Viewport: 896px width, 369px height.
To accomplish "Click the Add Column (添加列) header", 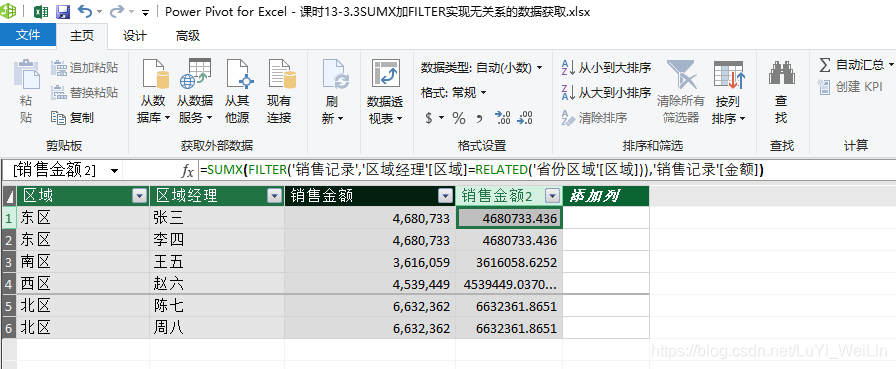I will point(606,196).
